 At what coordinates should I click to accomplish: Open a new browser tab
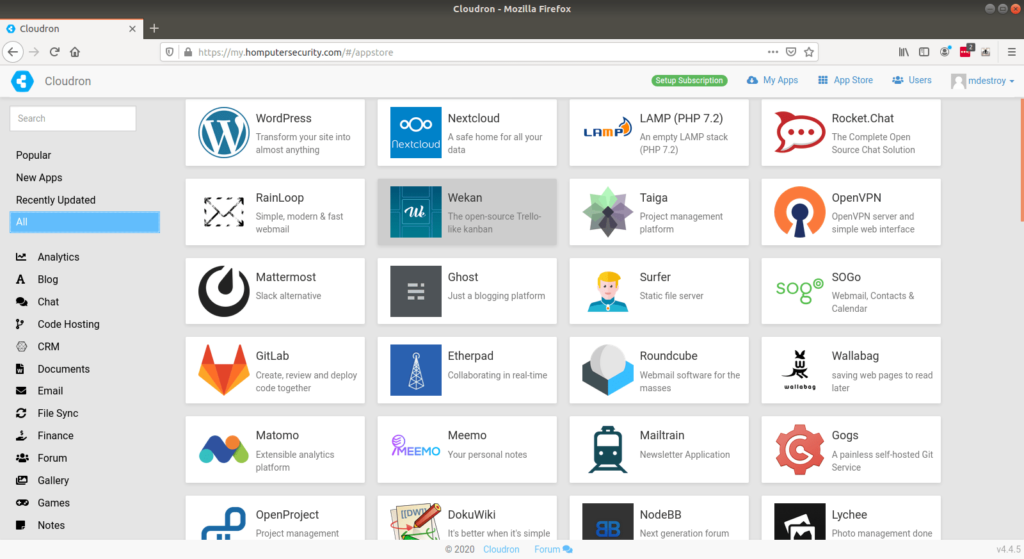point(154,28)
